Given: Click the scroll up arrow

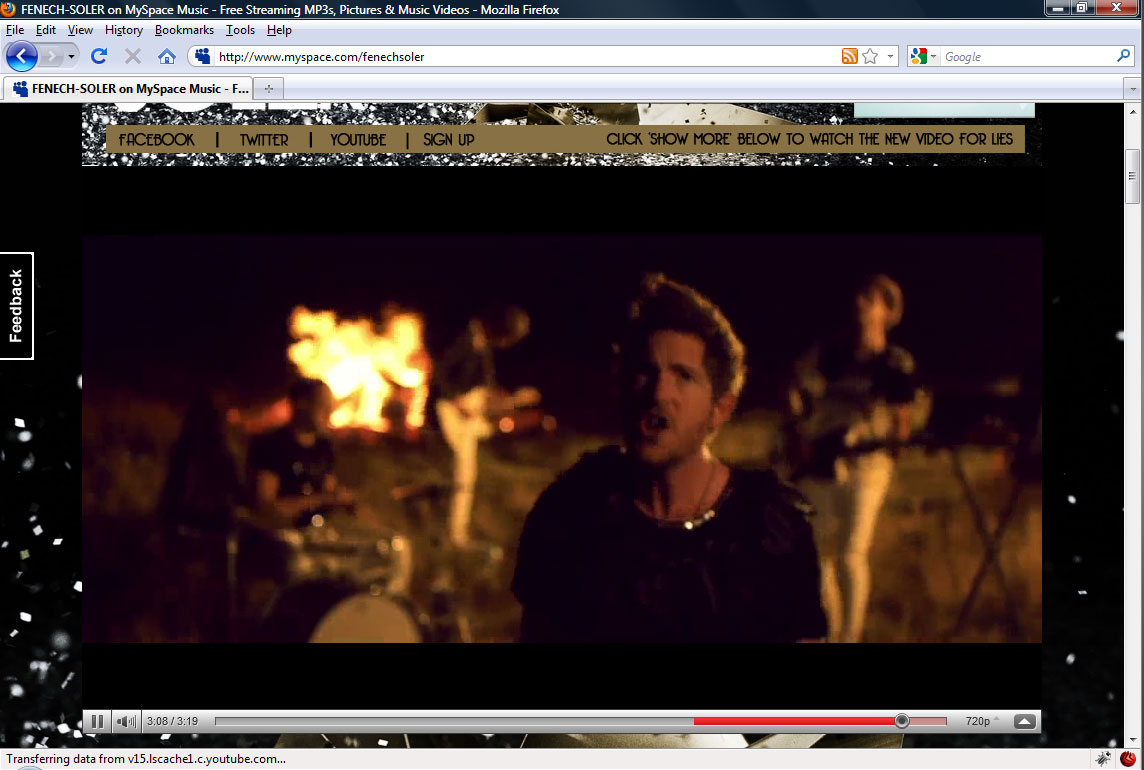Looking at the screenshot, I should point(1132,112).
